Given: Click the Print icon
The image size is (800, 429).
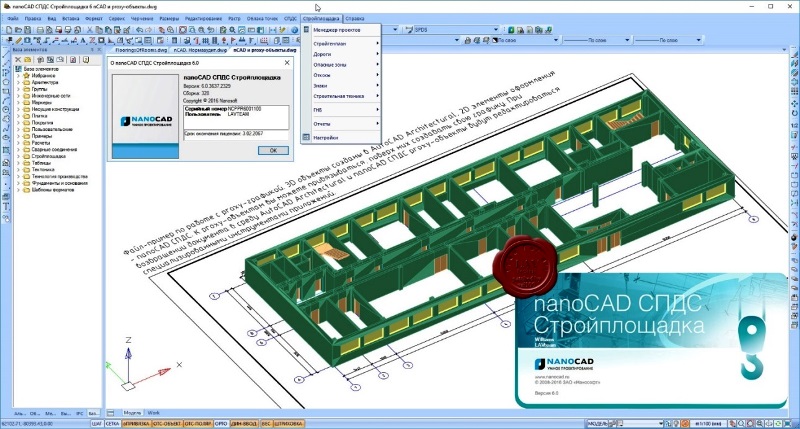Looking at the screenshot, I should (x=40, y=30).
